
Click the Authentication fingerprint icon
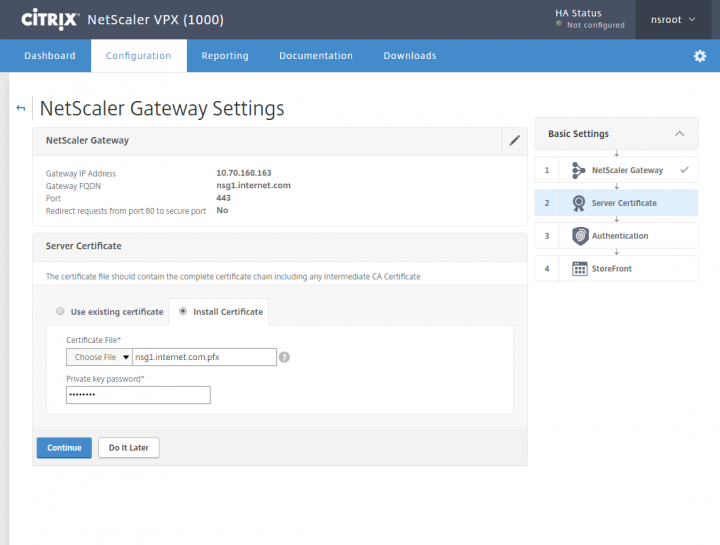click(x=579, y=236)
